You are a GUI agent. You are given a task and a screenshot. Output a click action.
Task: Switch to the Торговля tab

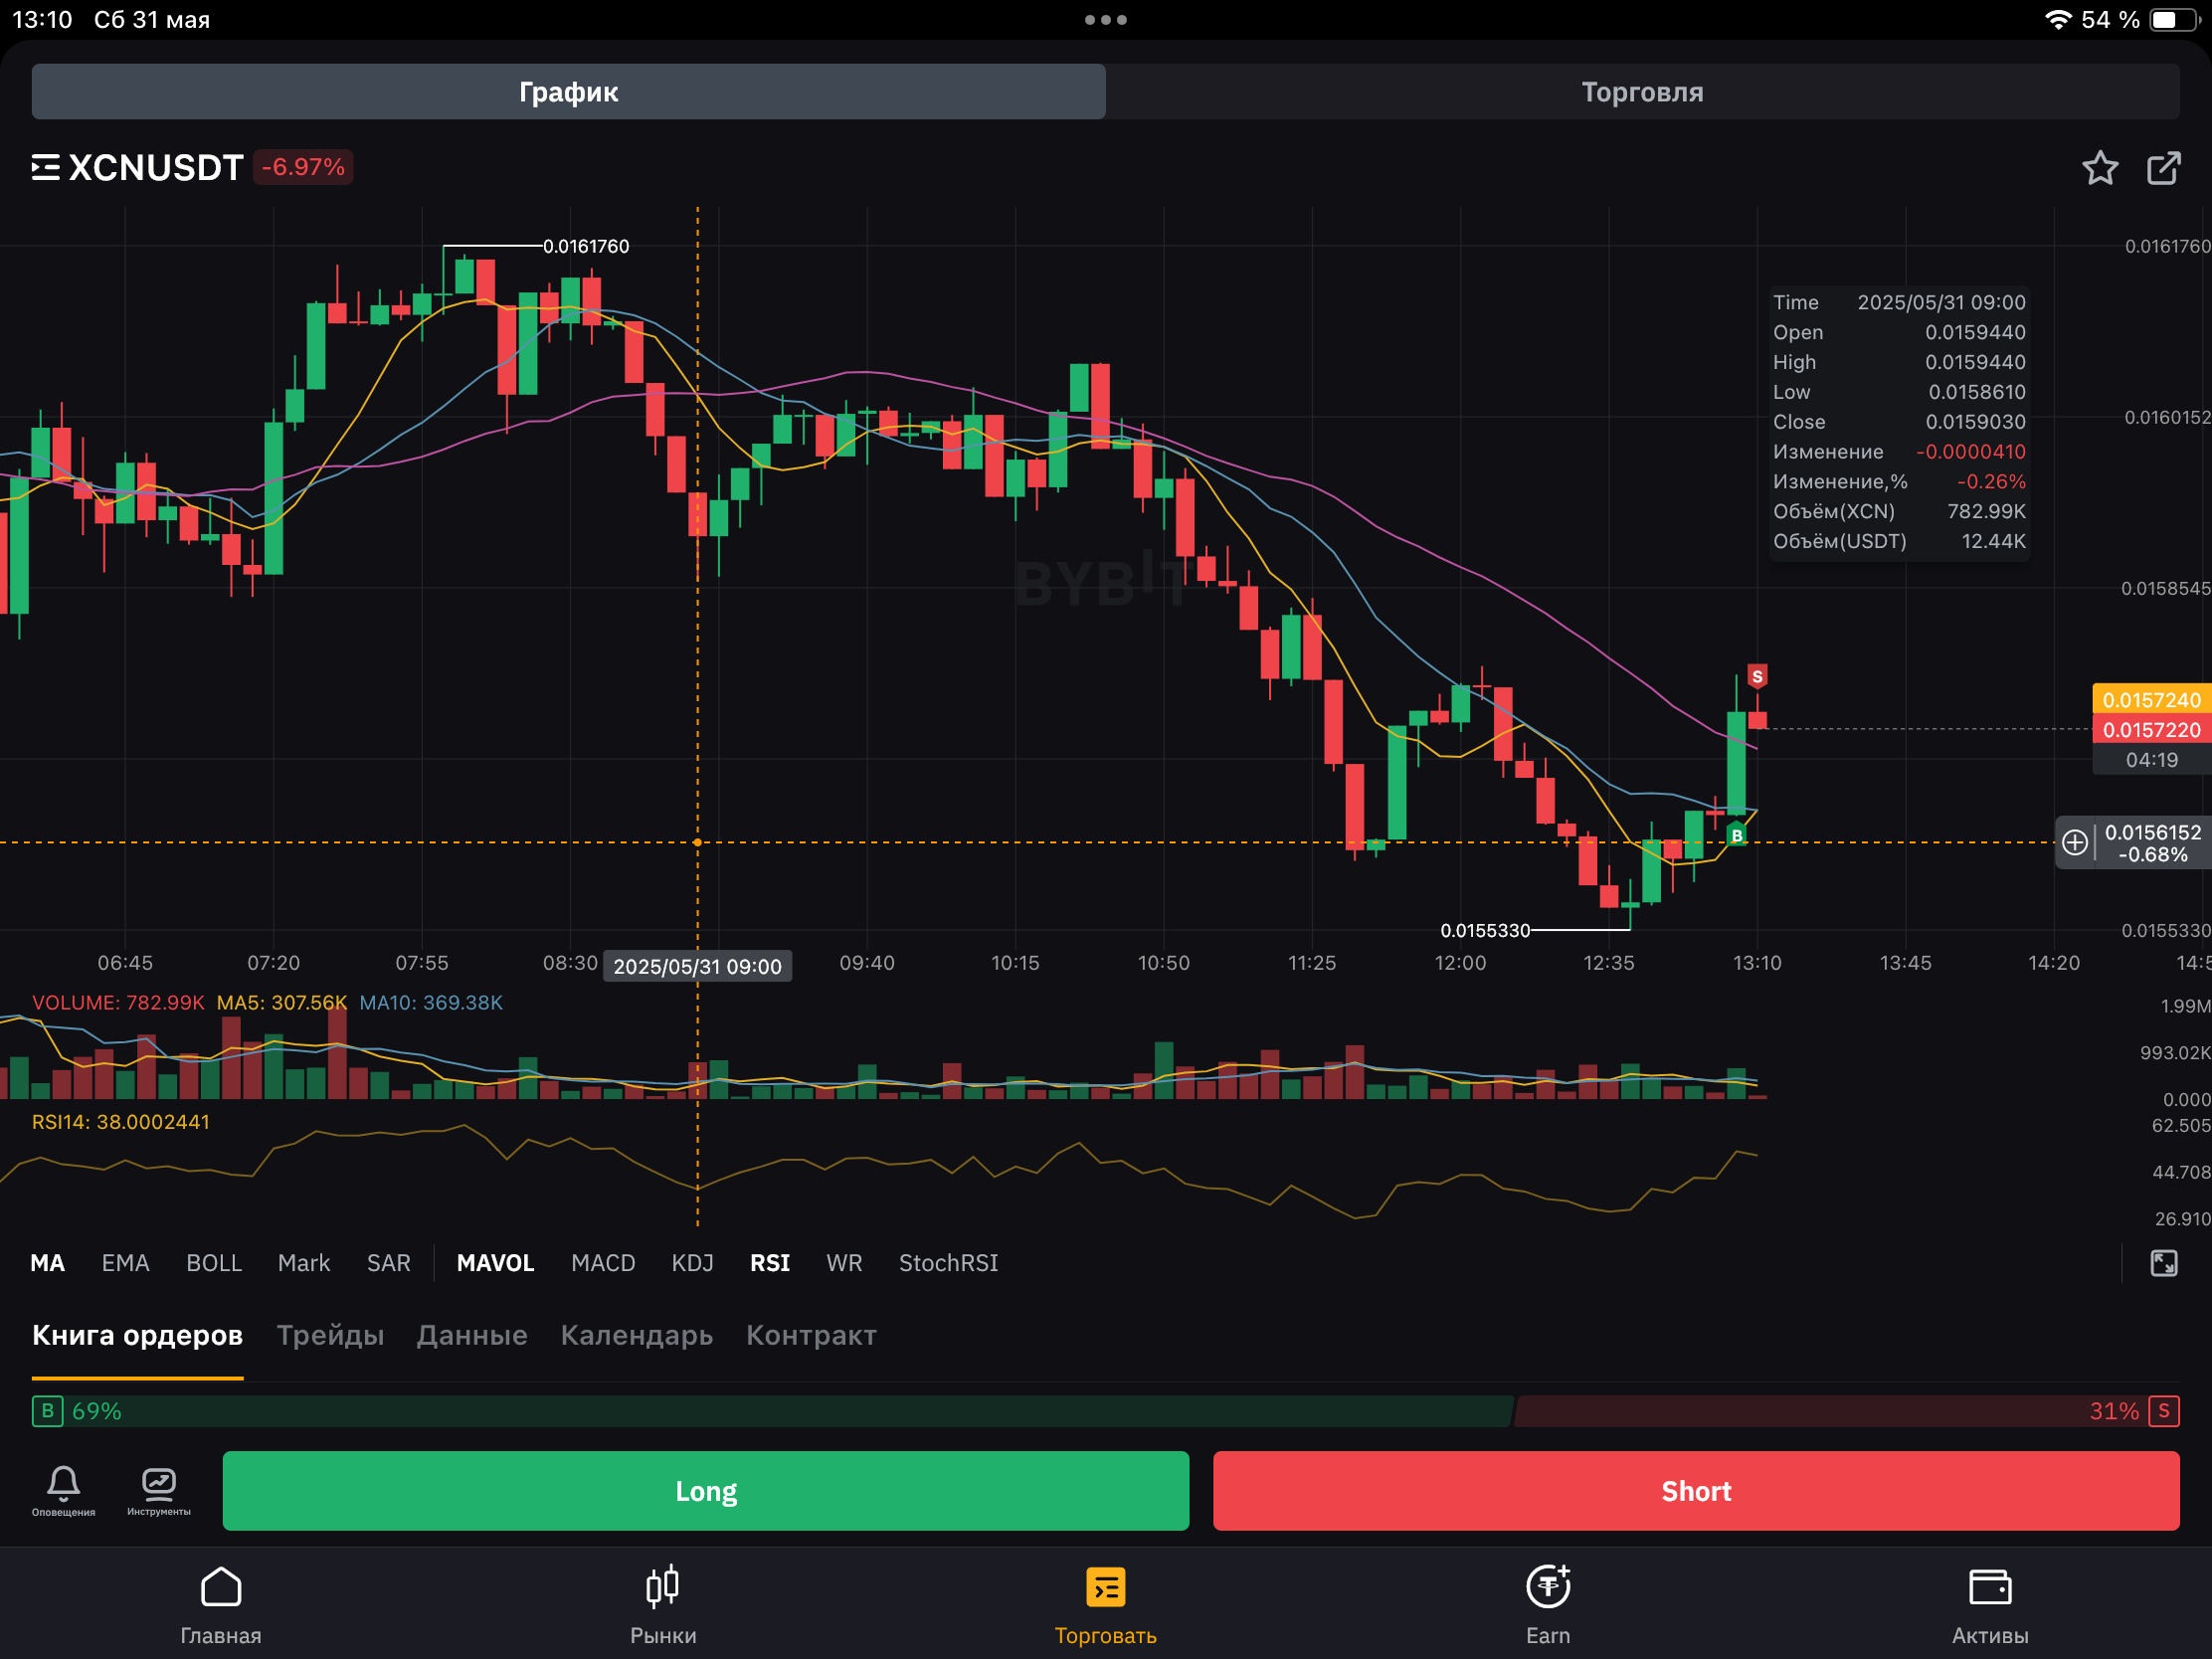tap(1641, 92)
